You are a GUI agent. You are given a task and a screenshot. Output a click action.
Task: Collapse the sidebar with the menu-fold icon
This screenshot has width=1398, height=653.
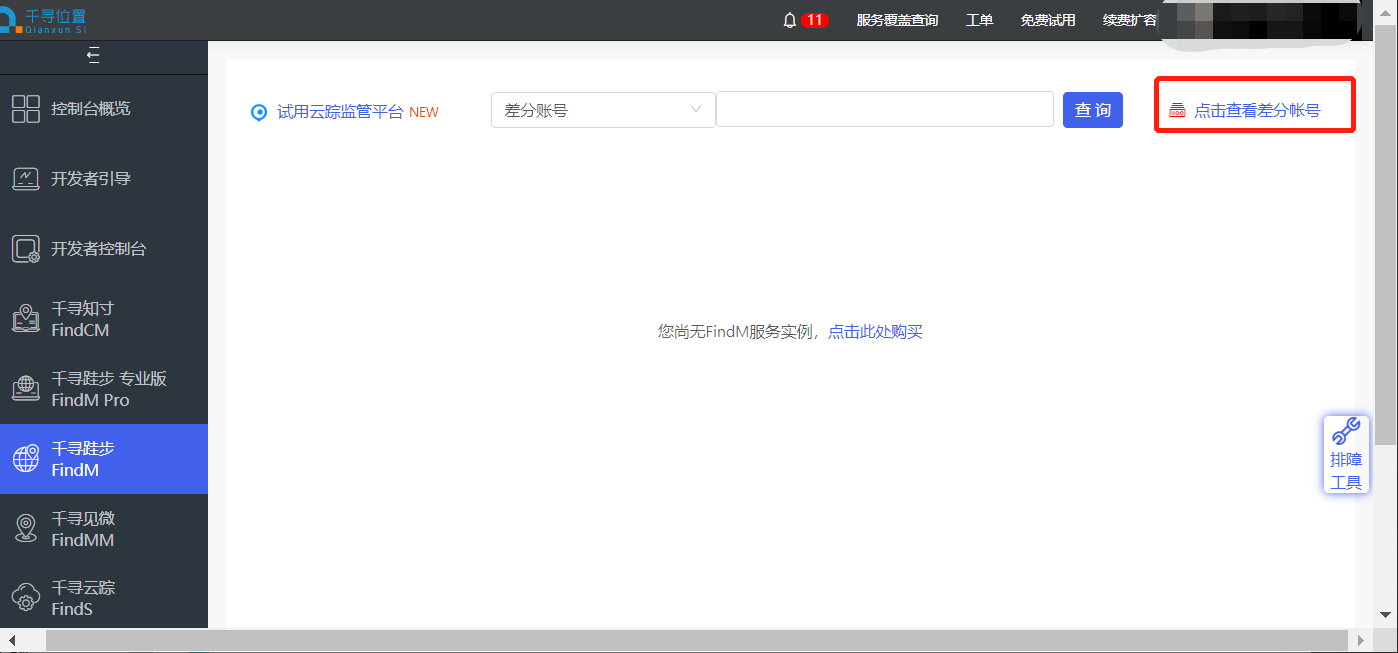[93, 56]
